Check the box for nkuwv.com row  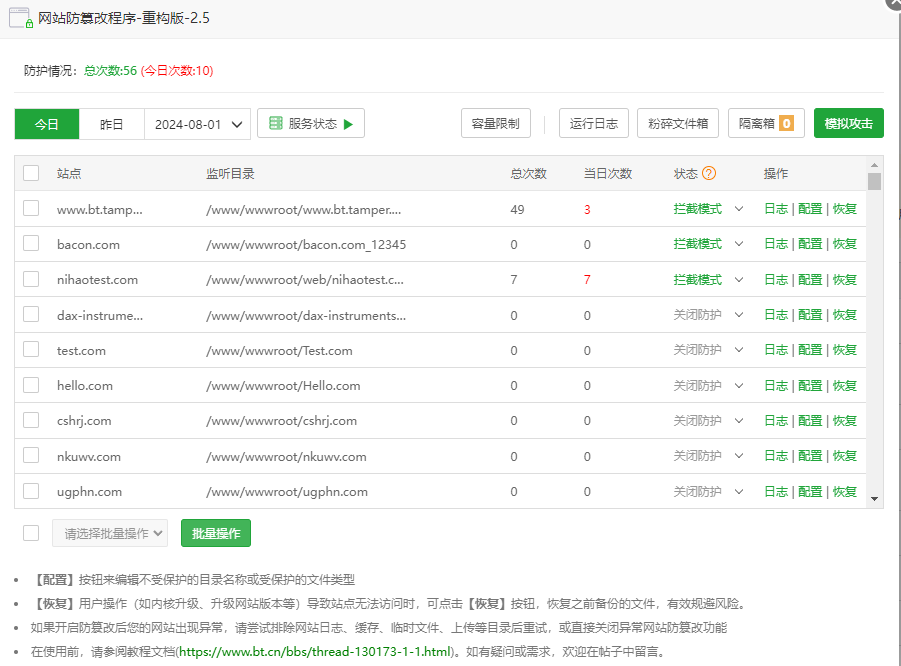click(31, 456)
